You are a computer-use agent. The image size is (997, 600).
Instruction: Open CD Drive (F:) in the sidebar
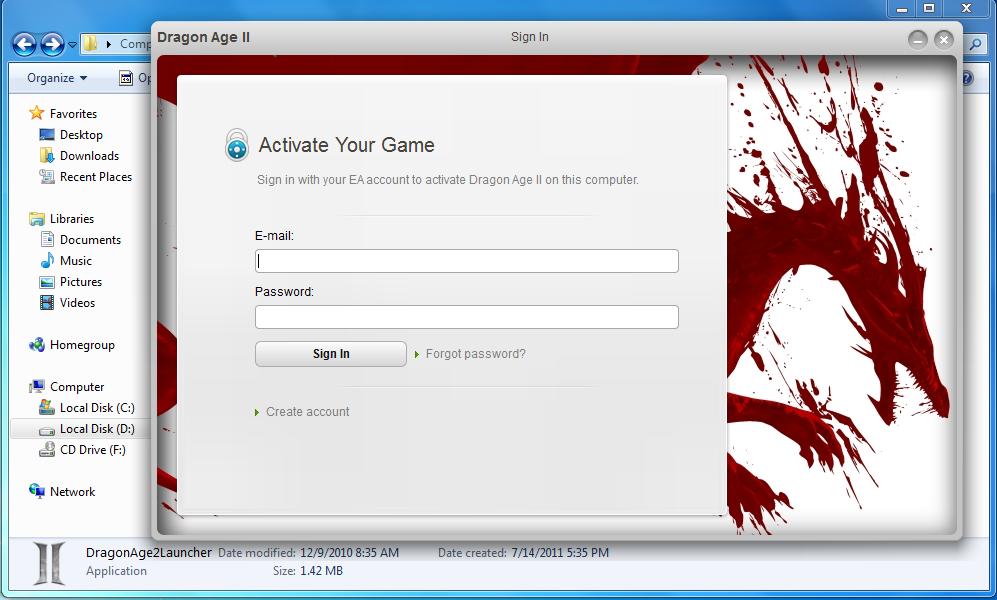[x=93, y=450]
